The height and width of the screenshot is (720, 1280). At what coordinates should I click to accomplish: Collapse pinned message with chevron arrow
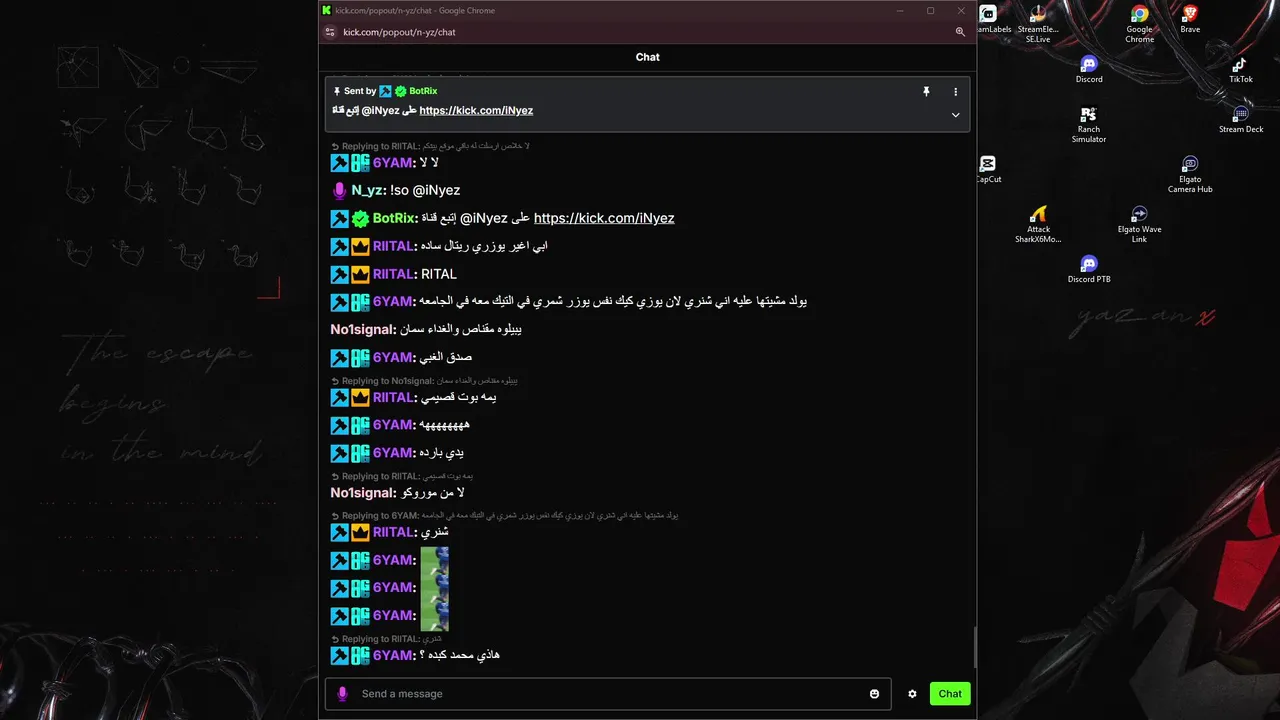955,114
